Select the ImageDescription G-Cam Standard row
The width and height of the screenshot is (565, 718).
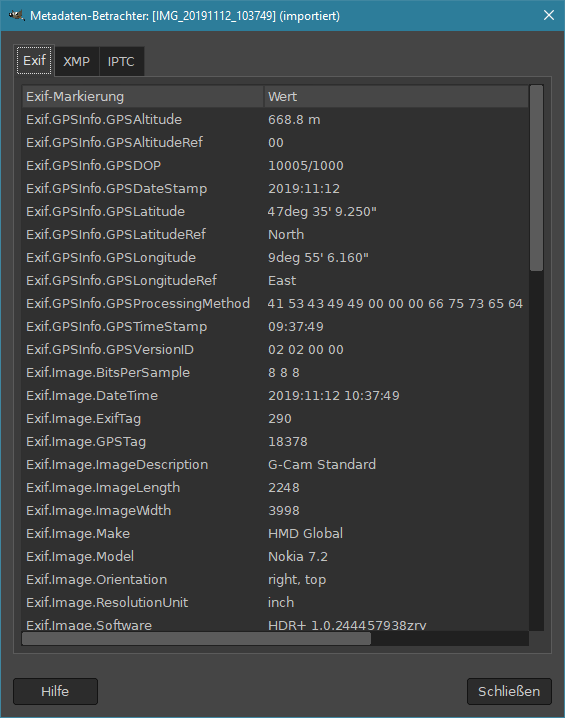[275, 464]
